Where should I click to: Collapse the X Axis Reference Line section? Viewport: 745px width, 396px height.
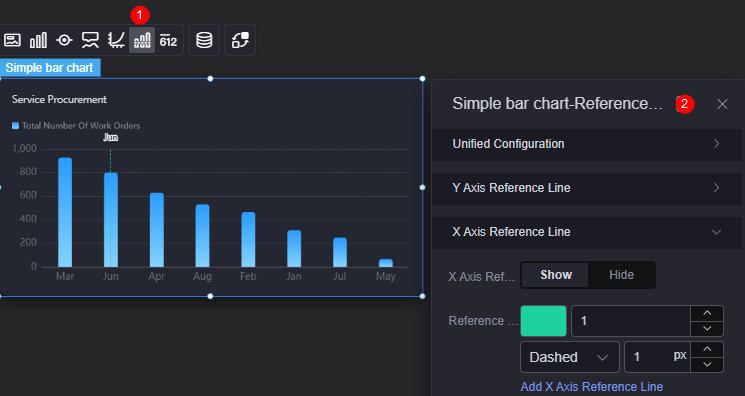(x=587, y=232)
